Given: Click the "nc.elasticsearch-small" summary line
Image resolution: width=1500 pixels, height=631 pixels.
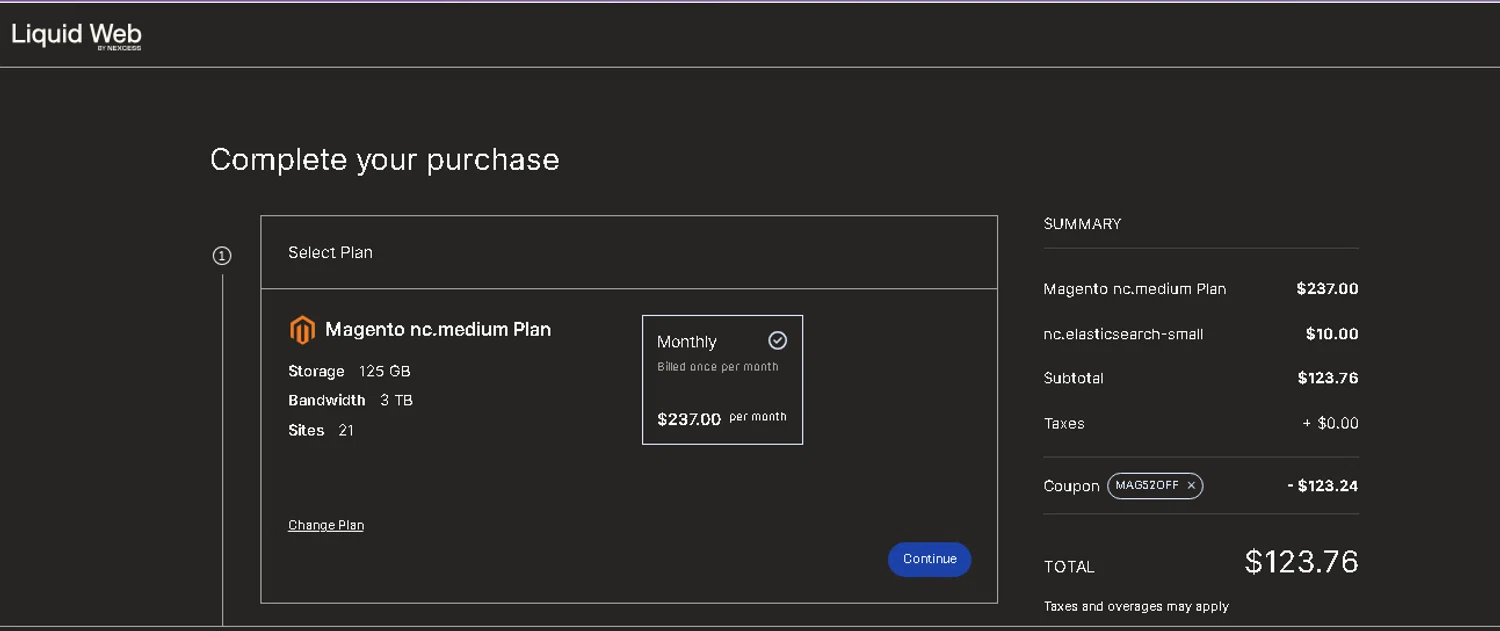Looking at the screenshot, I should (x=1123, y=334).
